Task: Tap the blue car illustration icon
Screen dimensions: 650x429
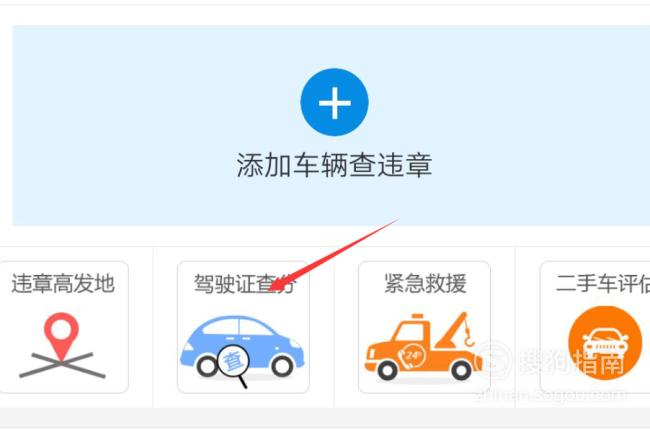Action: click(x=242, y=346)
